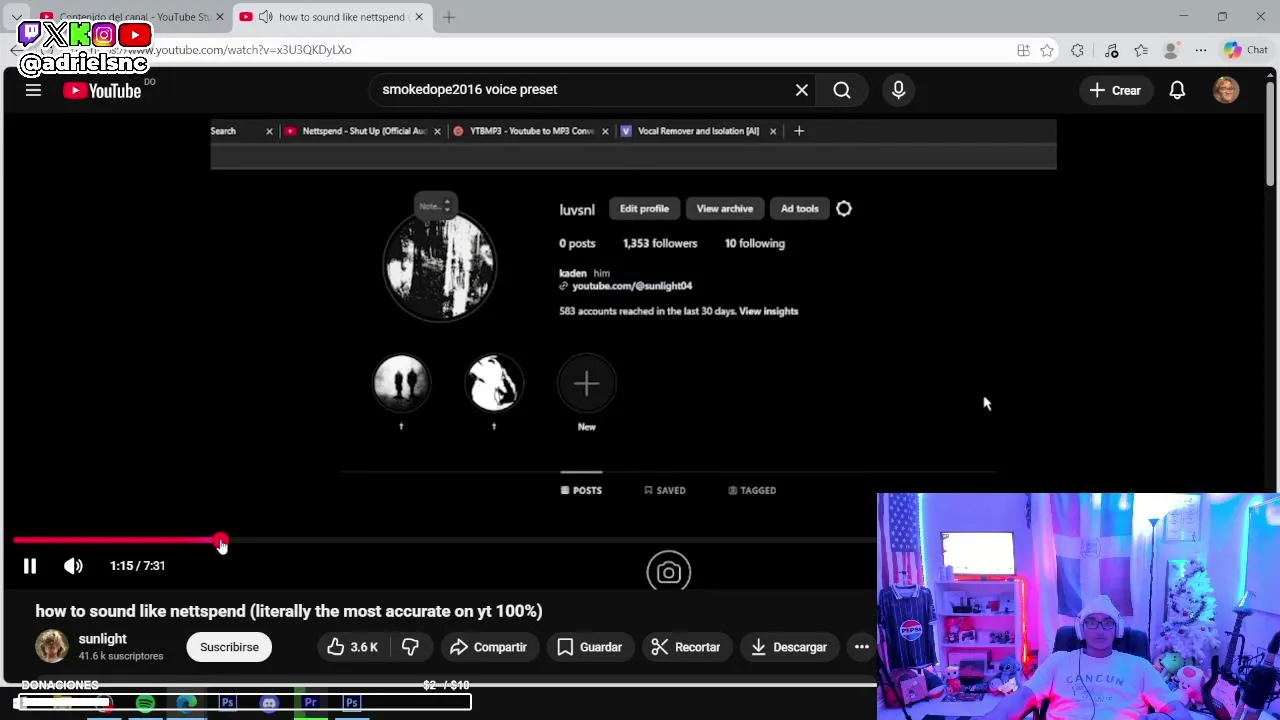Open Edge favorites list icon
Viewport: 1280px width, 720px height.
pos(1141,50)
